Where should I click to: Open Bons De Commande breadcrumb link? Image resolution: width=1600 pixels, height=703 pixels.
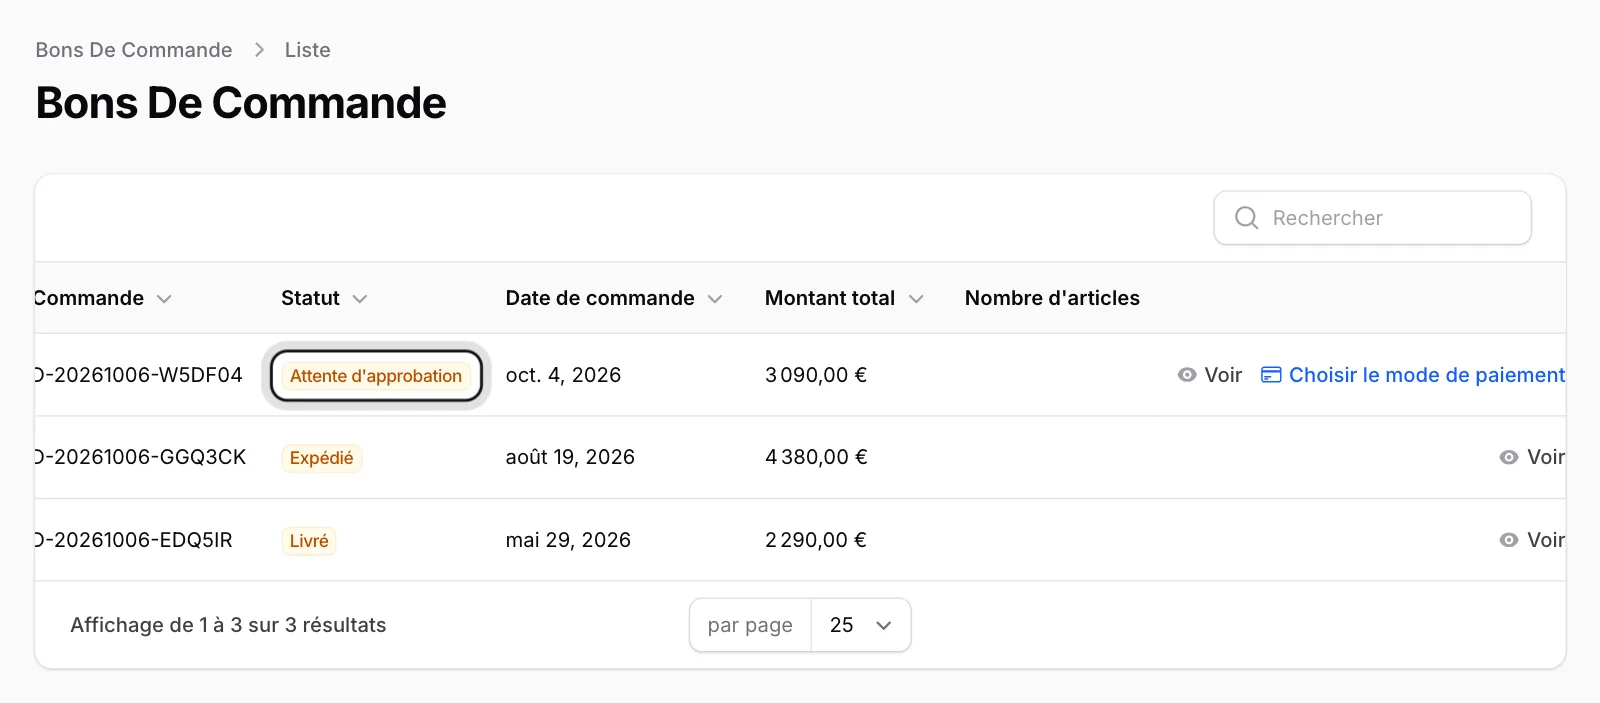pyautogui.click(x=134, y=50)
